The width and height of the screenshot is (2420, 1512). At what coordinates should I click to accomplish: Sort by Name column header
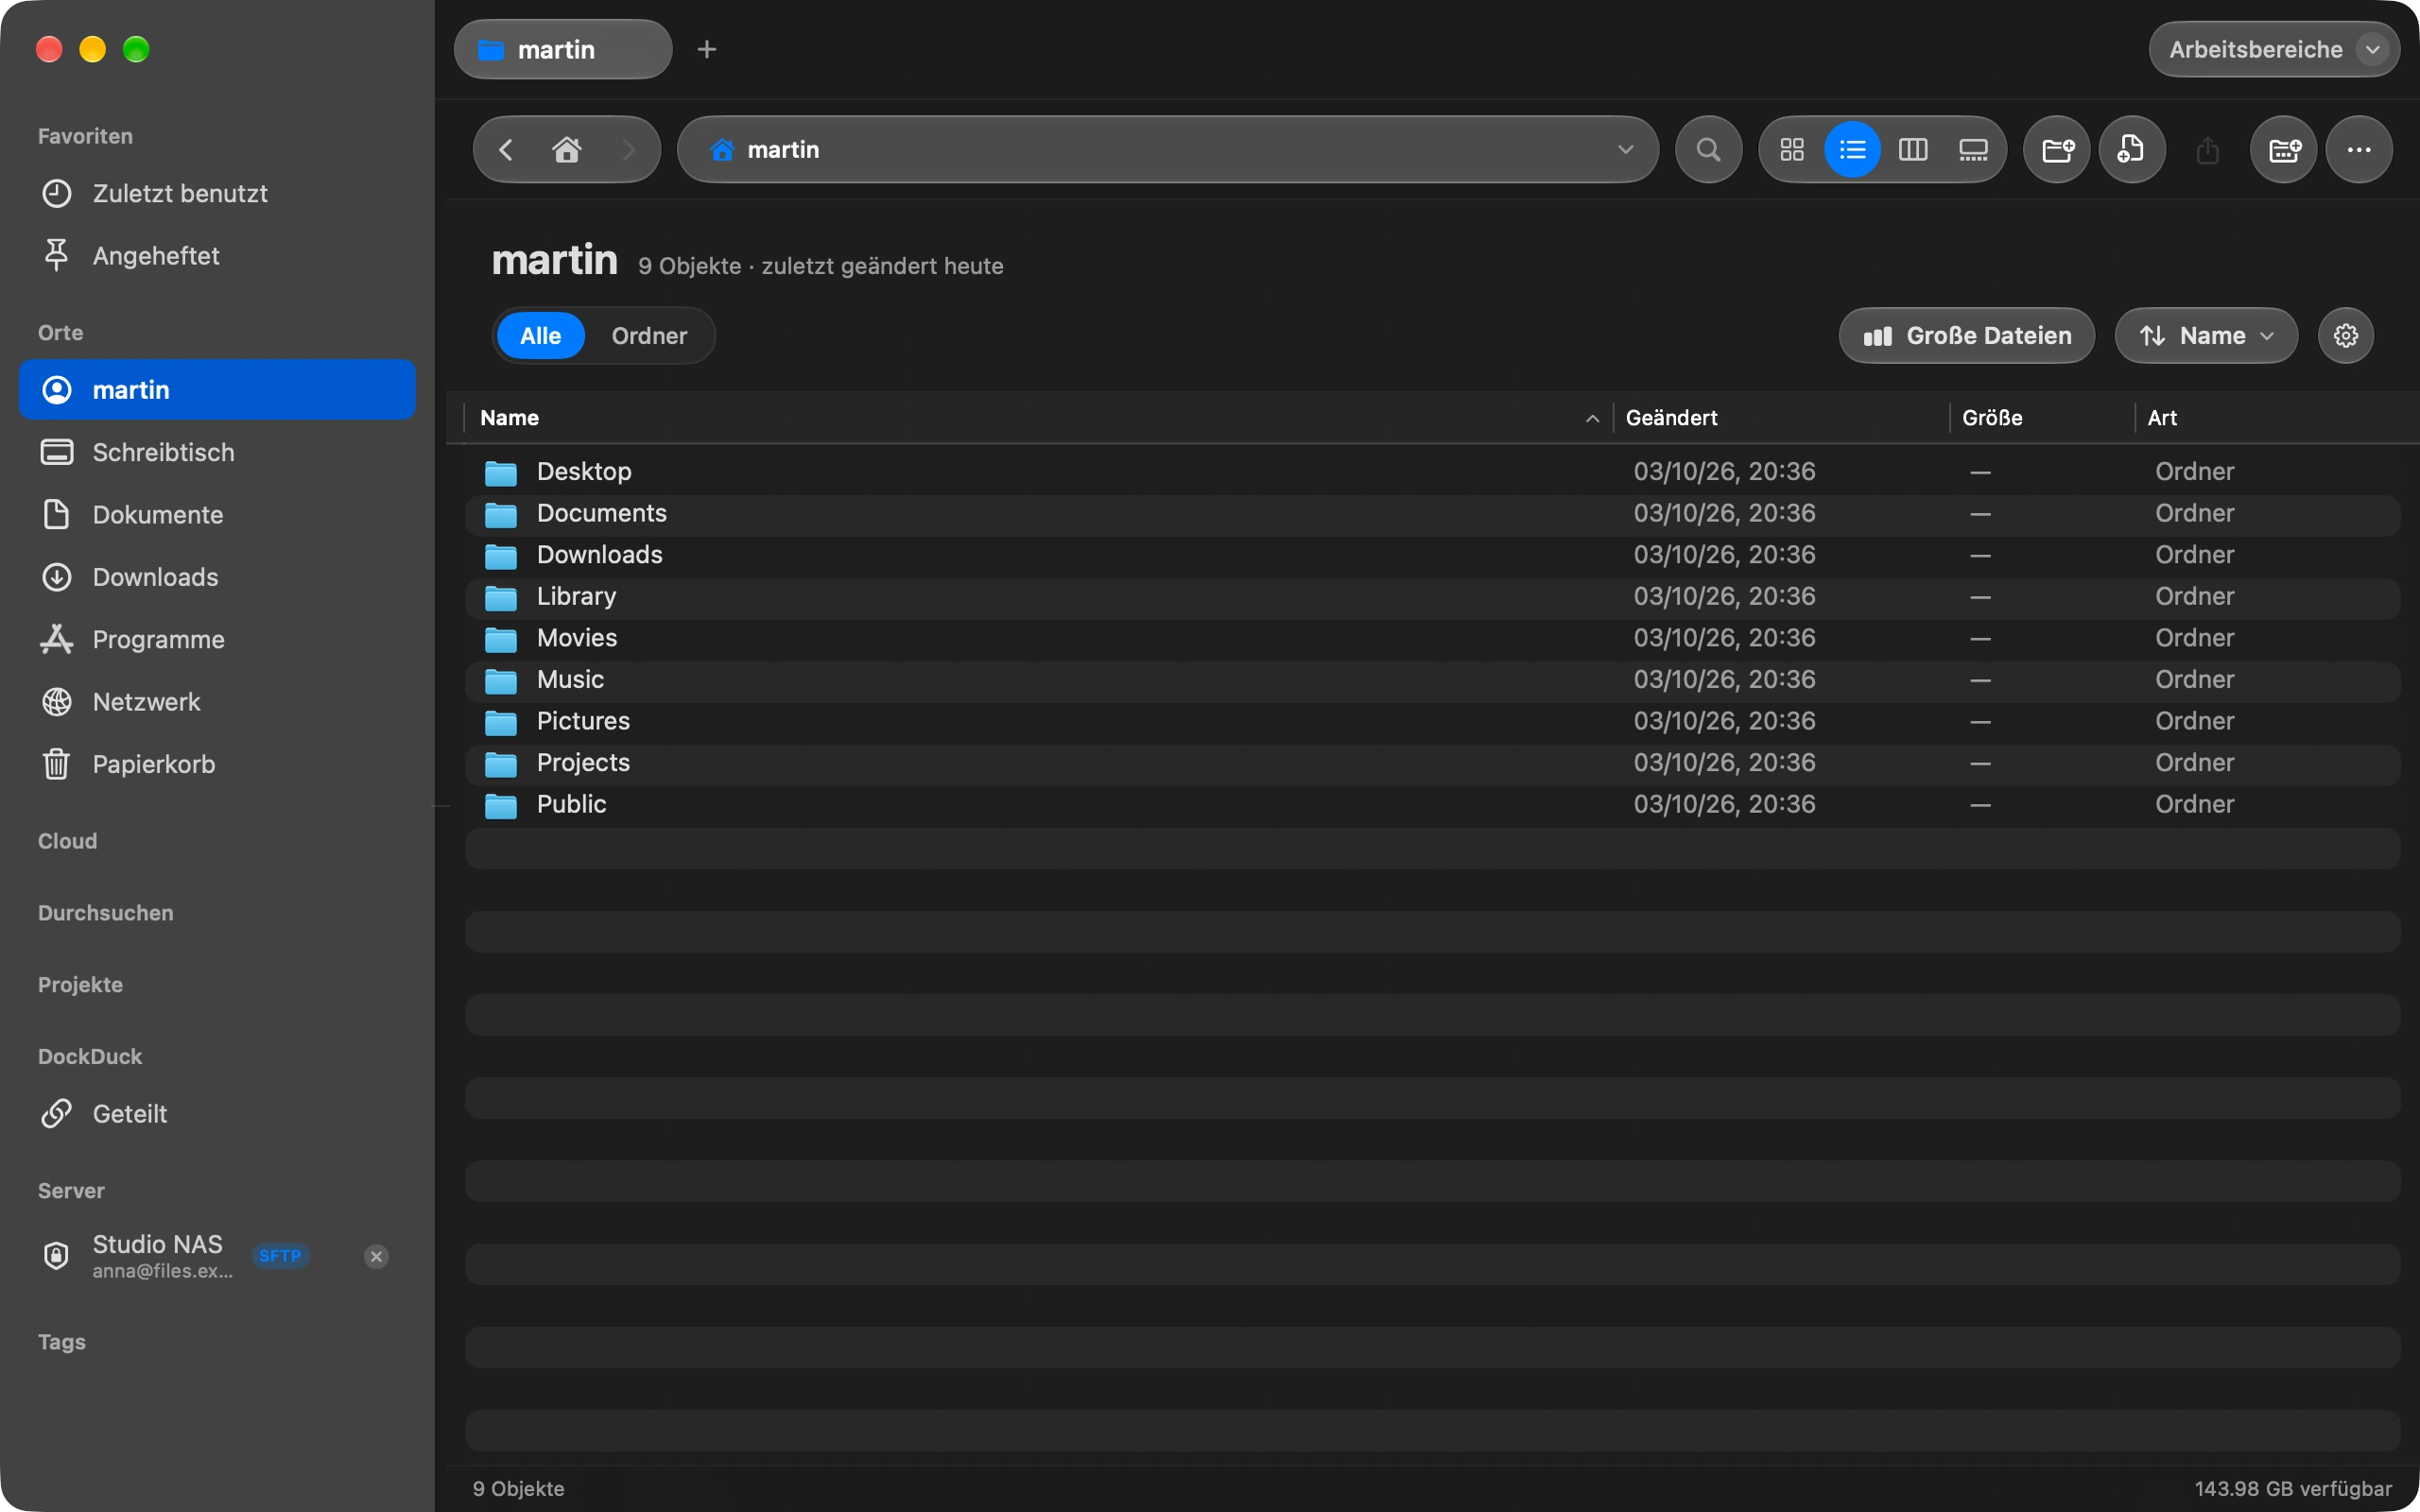pyautogui.click(x=1038, y=418)
